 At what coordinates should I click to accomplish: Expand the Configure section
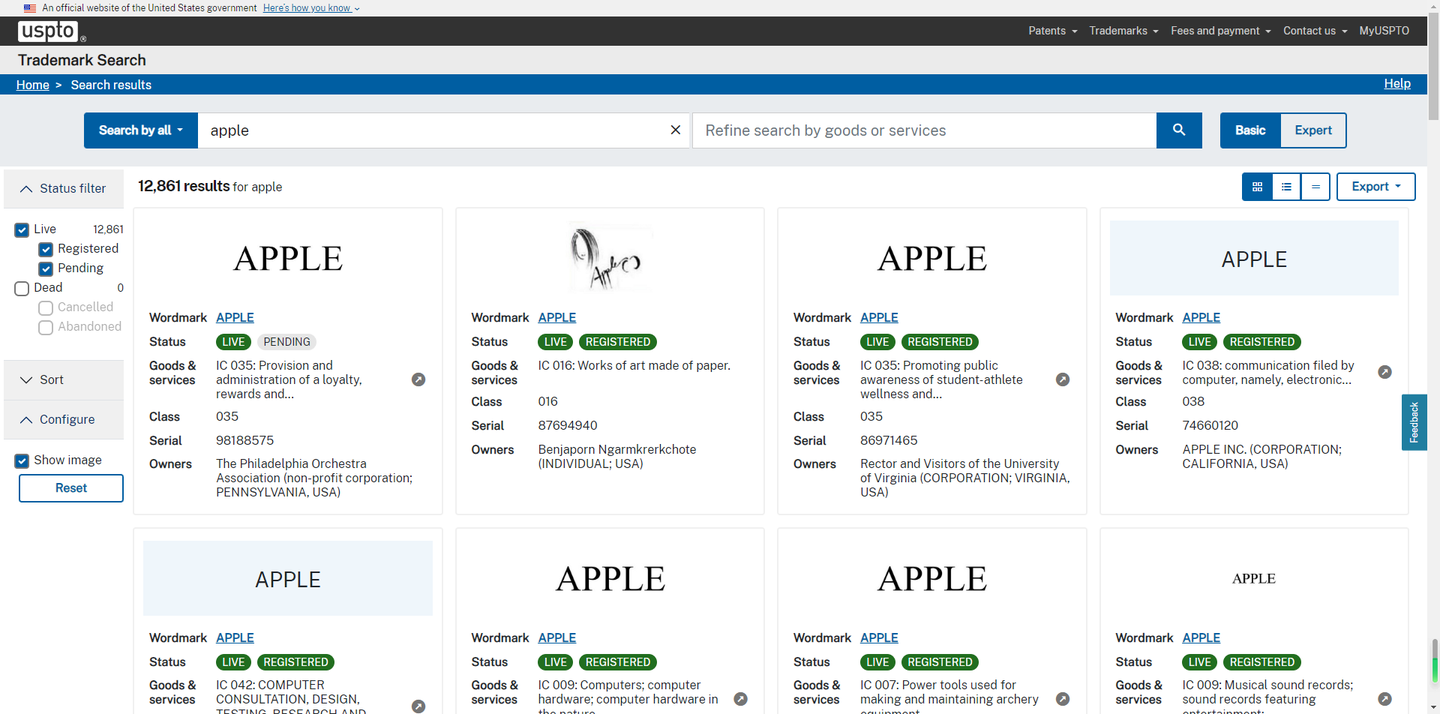64,419
